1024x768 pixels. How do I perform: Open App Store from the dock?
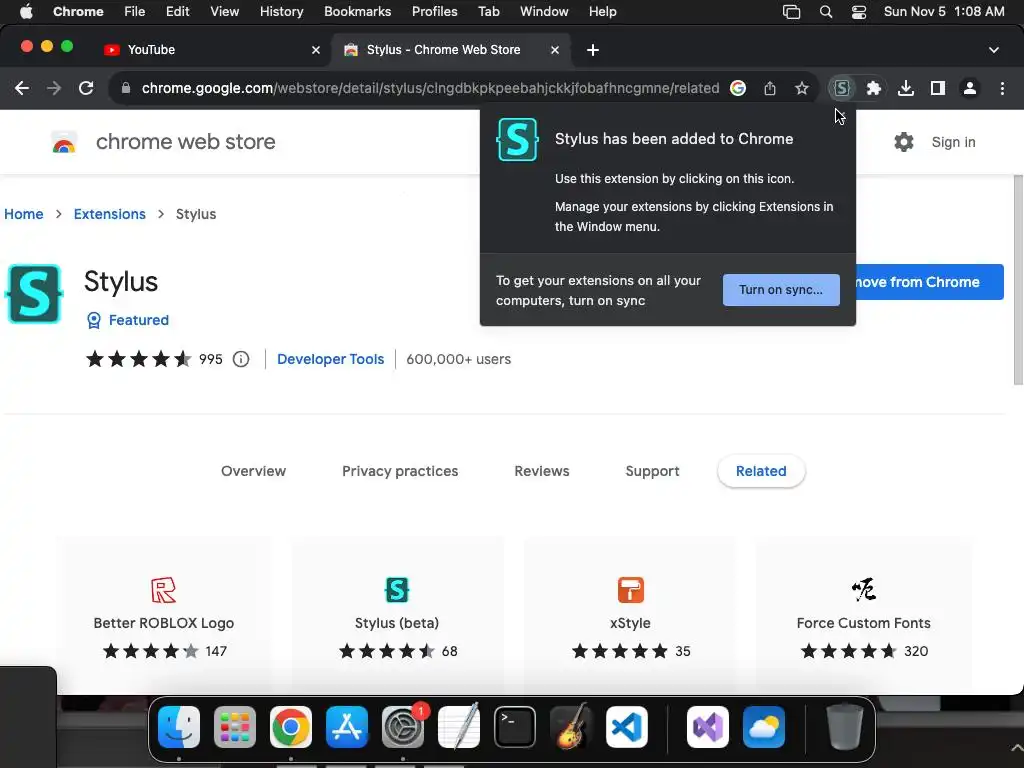pyautogui.click(x=347, y=727)
